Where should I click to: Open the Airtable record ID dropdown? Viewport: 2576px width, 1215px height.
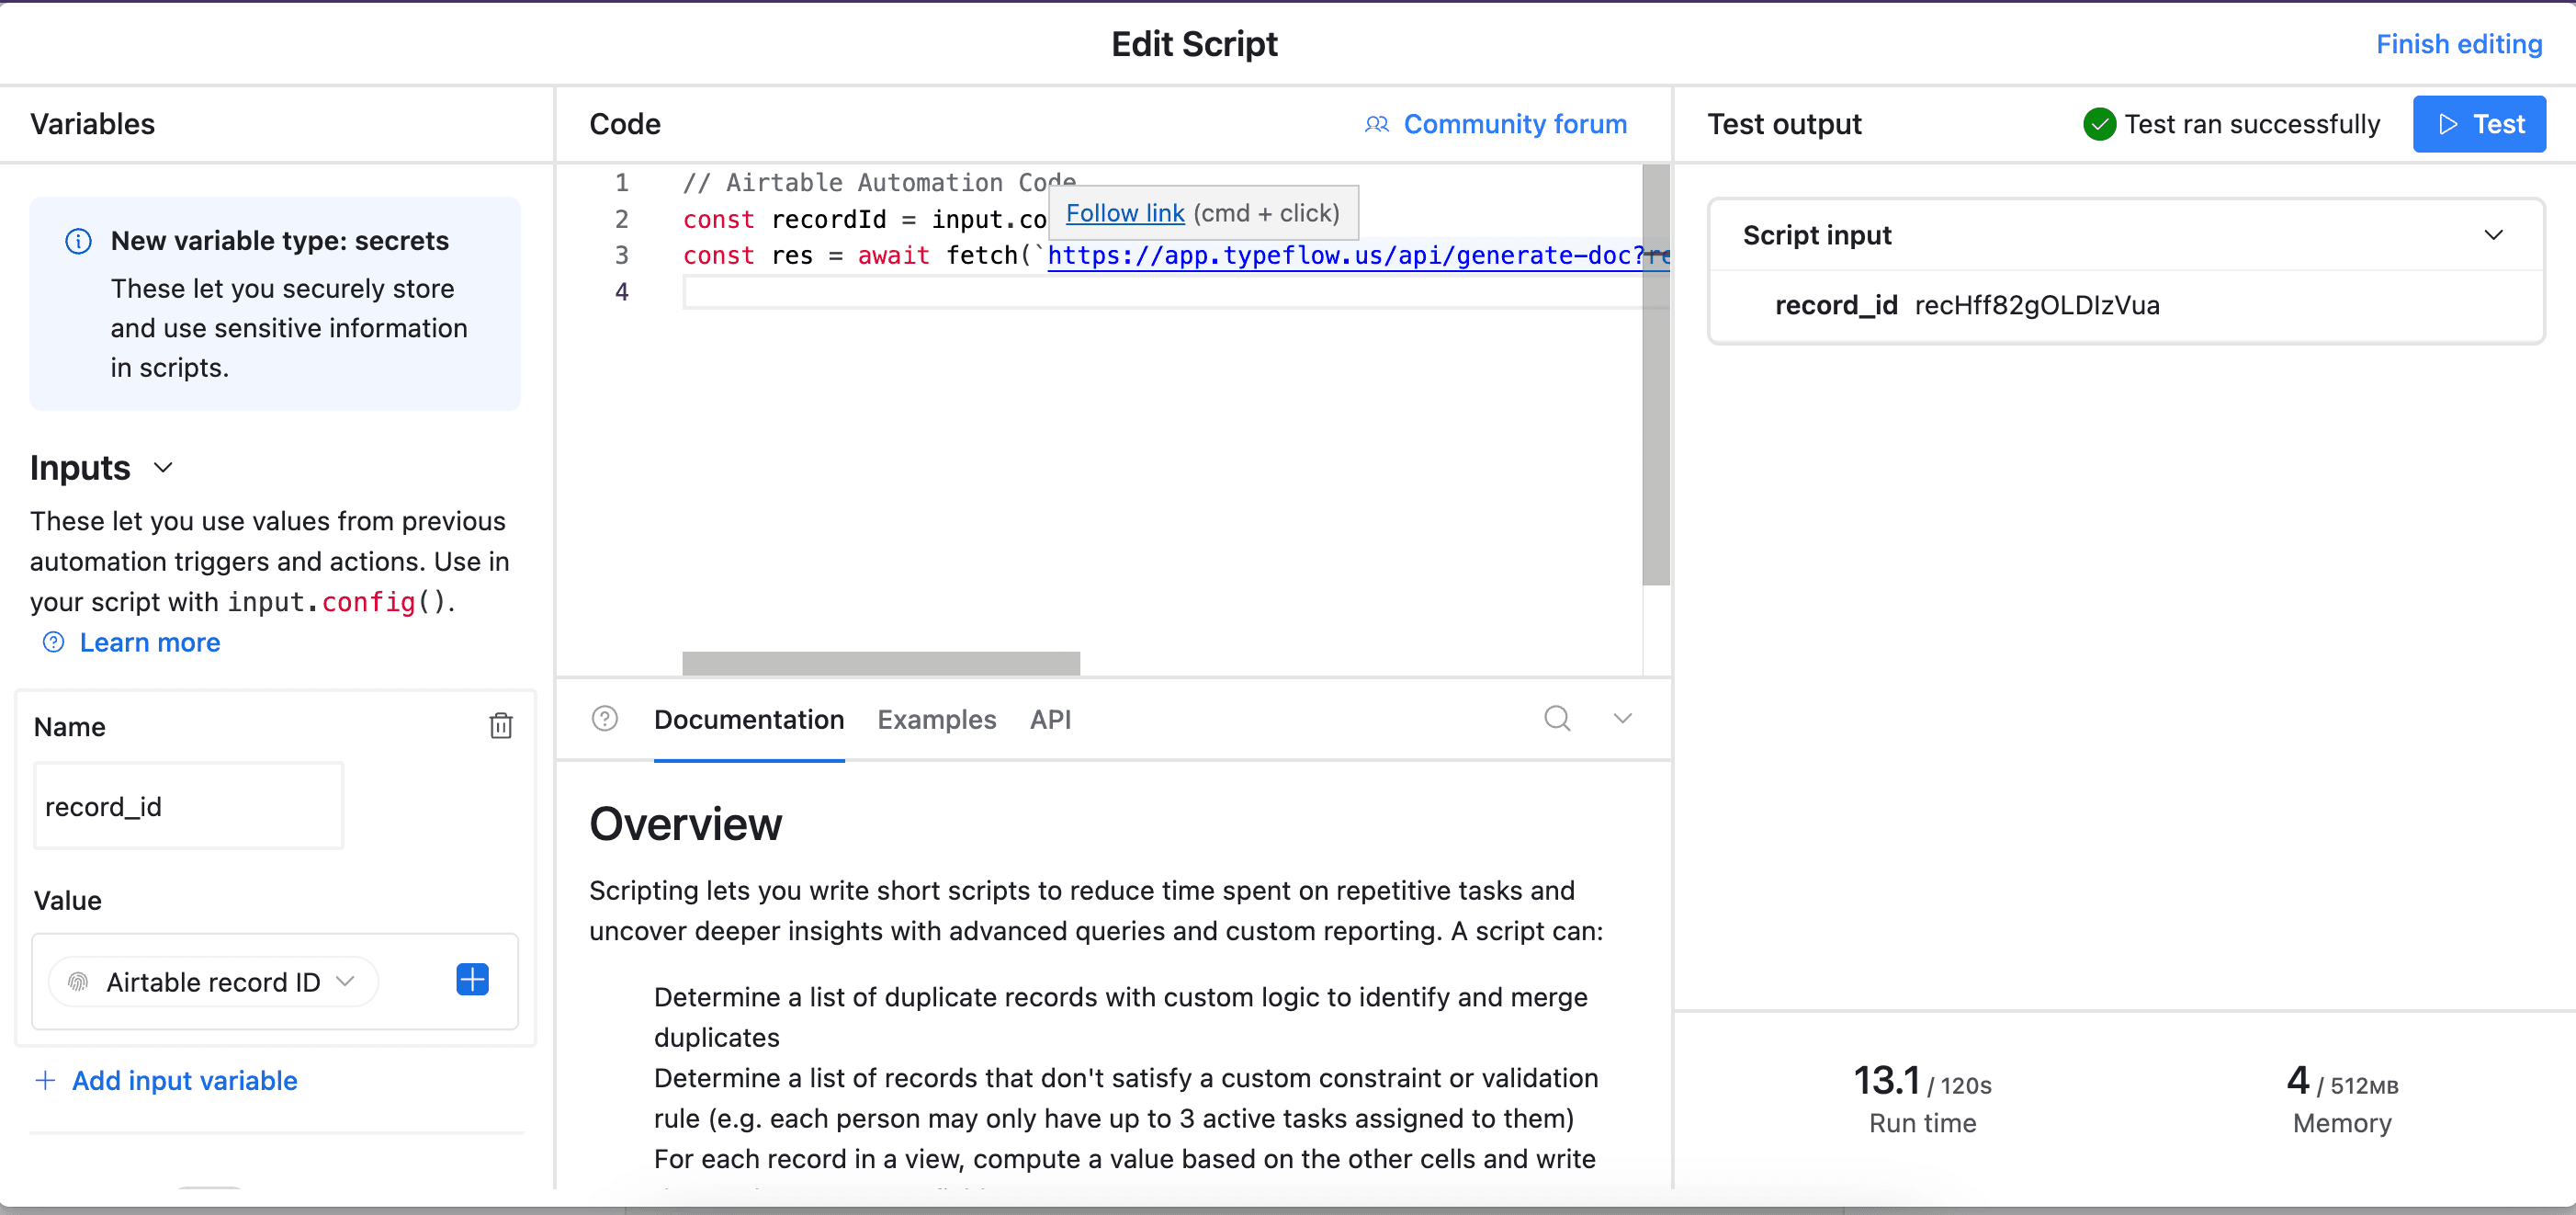click(214, 982)
